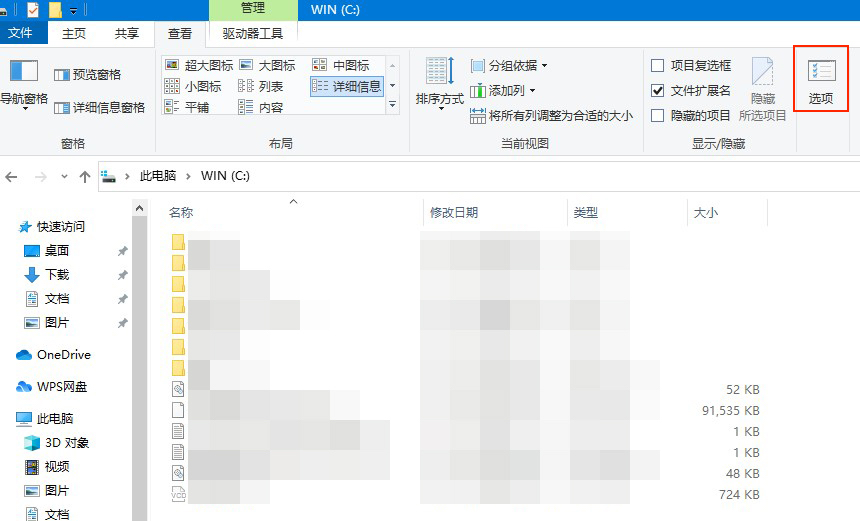The image size is (860, 521).
Task: Click sidebar scrollbar up arrow
Action: (139, 208)
